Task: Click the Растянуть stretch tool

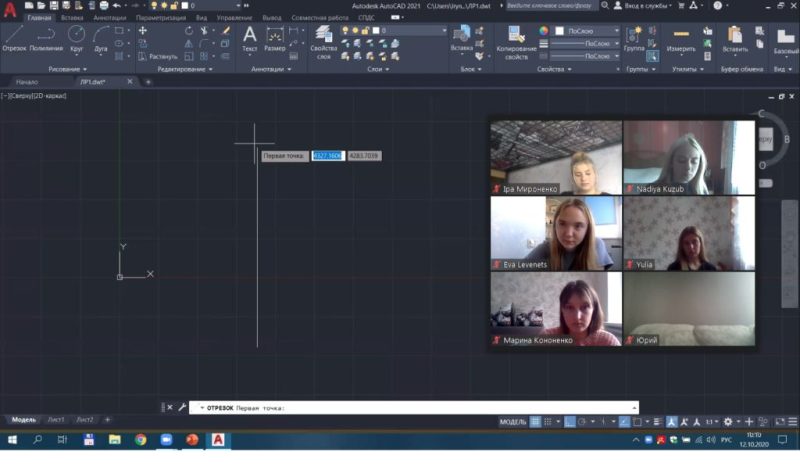Action: tap(158, 57)
